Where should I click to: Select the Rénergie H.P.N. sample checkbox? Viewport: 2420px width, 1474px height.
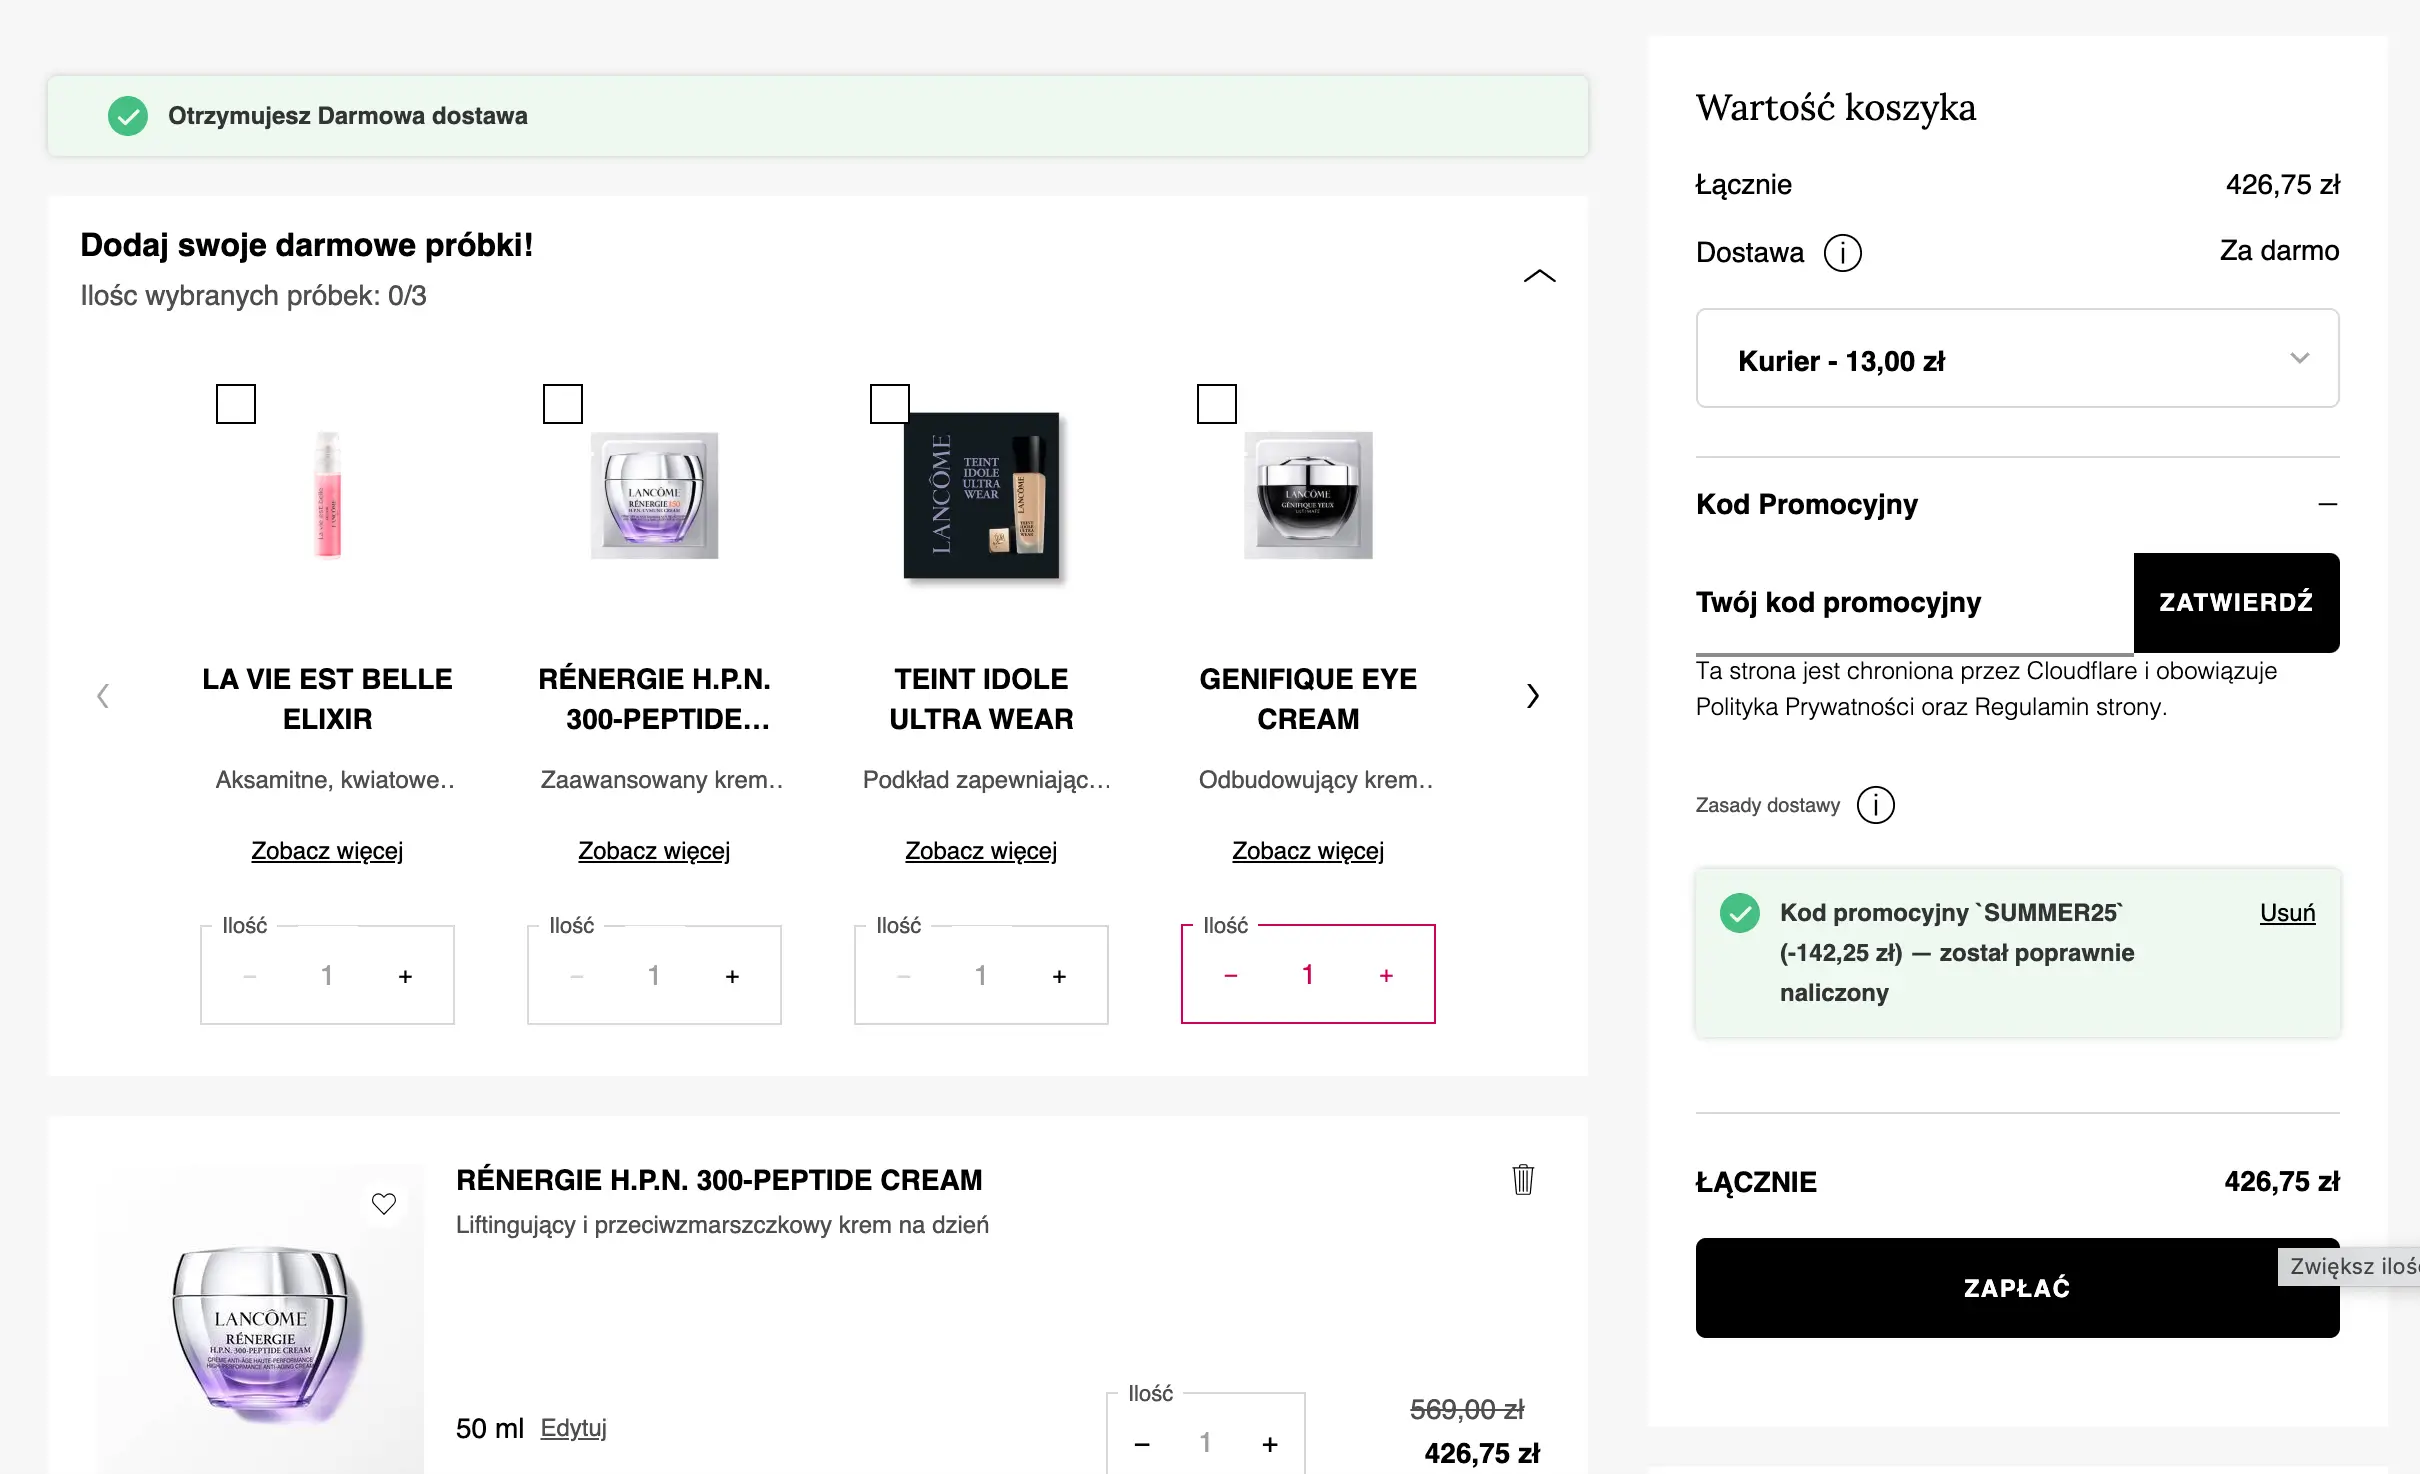[x=563, y=404]
